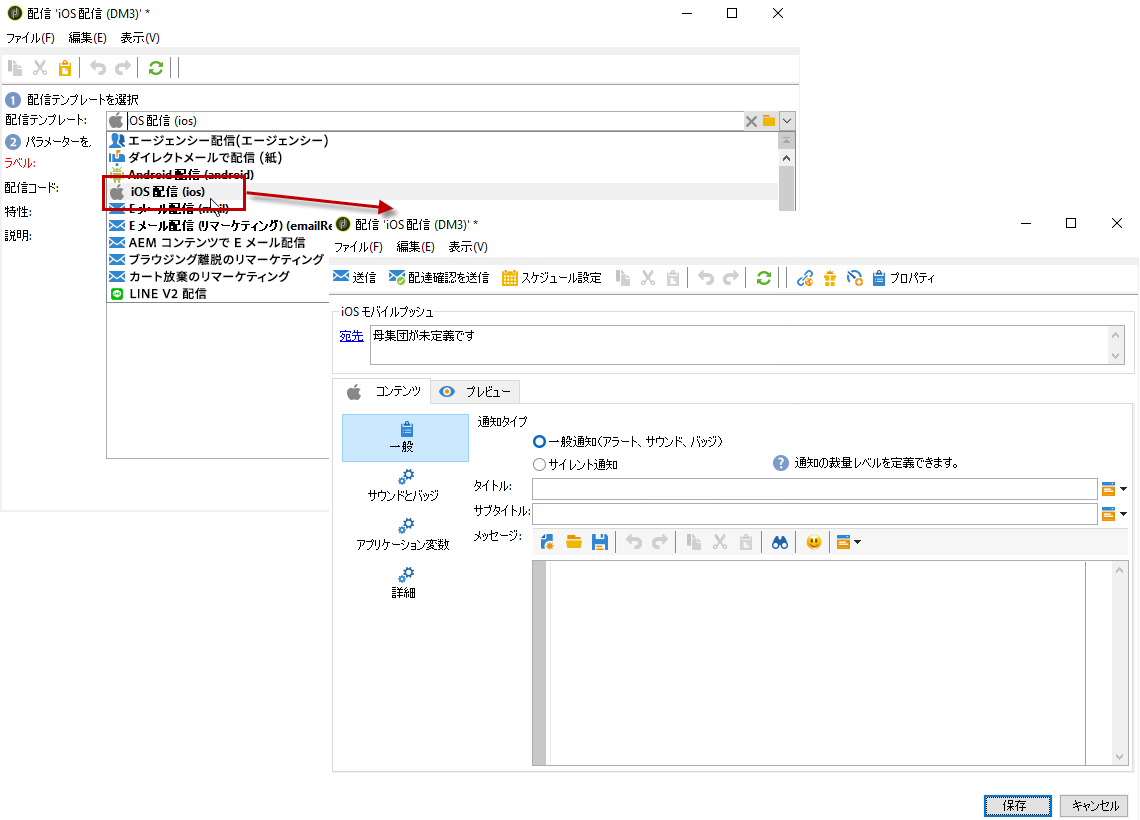Image resolution: width=1140 pixels, height=820 pixels.
Task: Open Edit (編集) menu in front window
Action: pyautogui.click(x=415, y=247)
